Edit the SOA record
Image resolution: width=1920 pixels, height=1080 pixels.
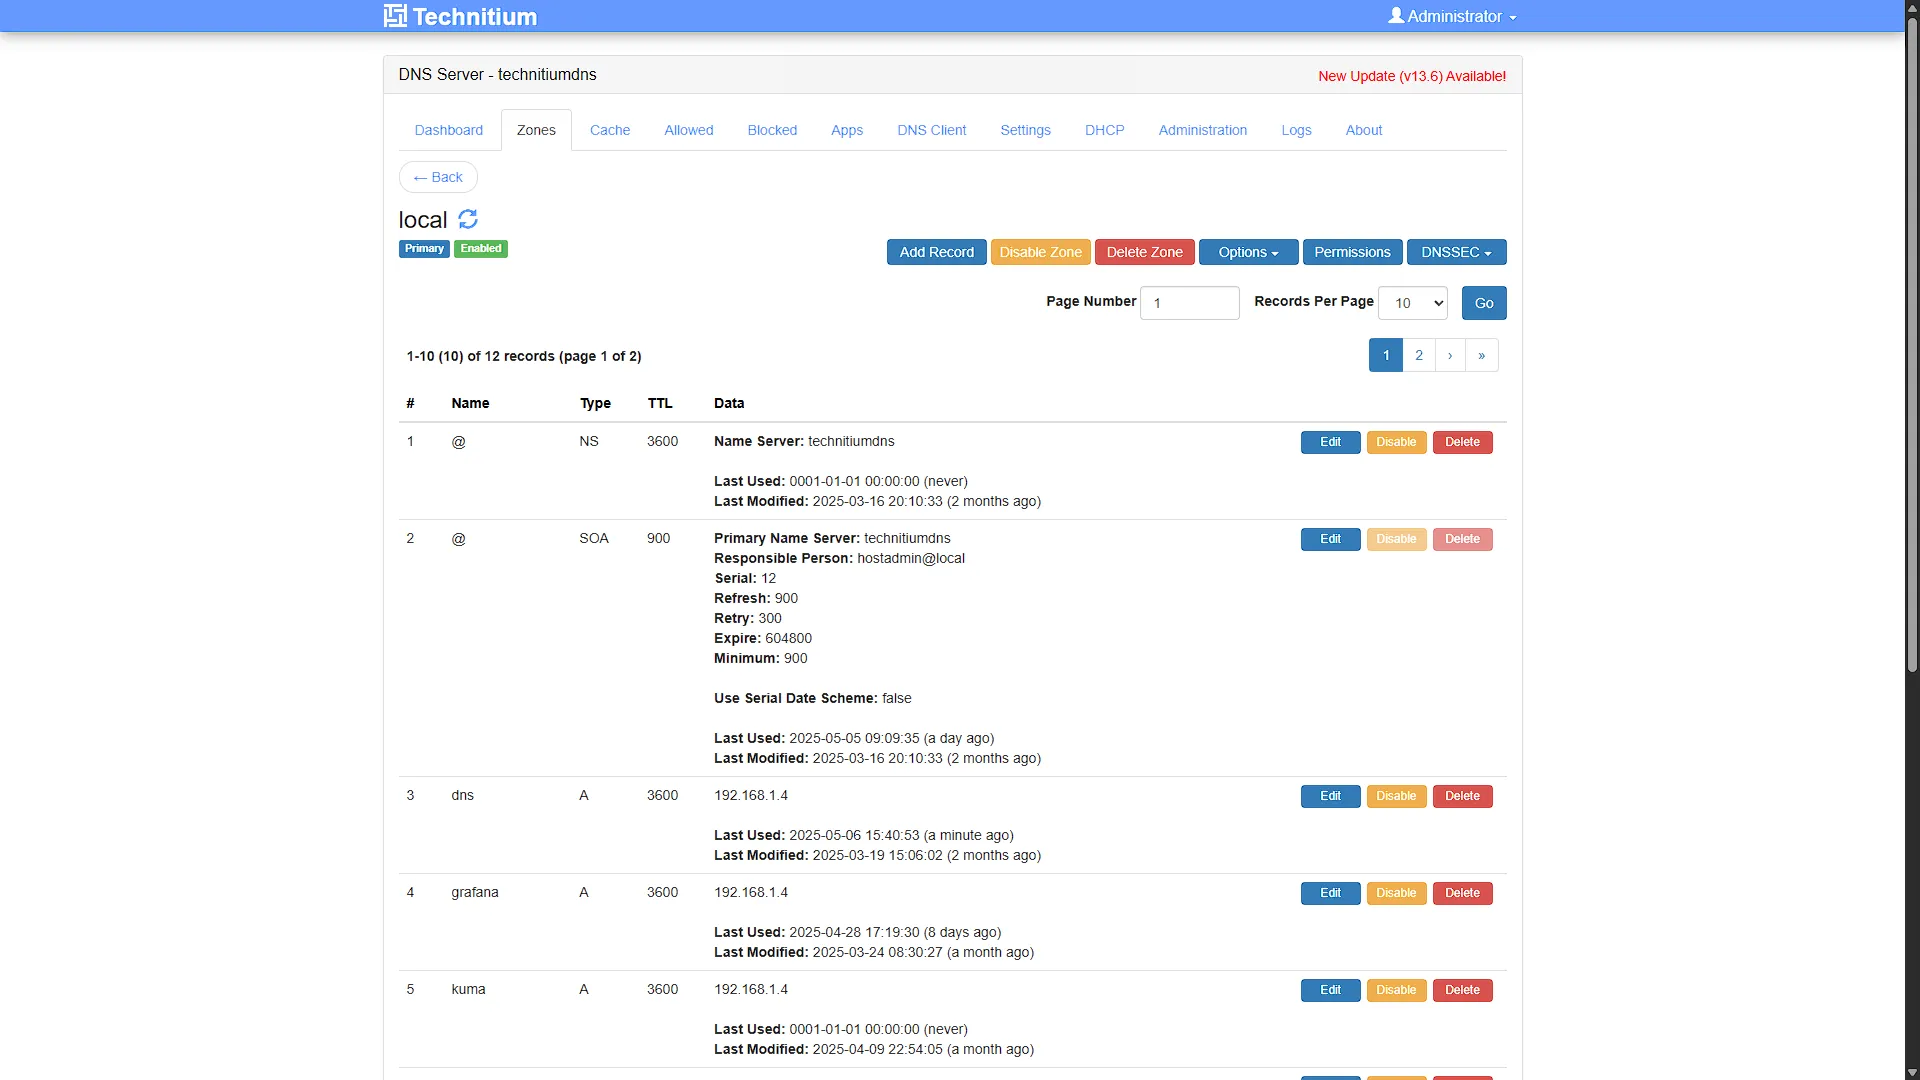1331,539
